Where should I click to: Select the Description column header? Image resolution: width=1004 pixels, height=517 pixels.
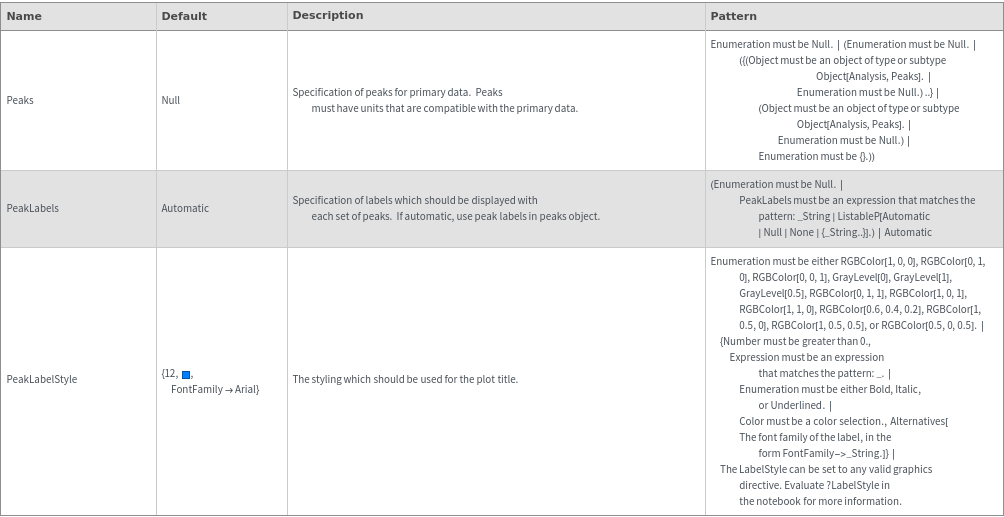pos(328,15)
